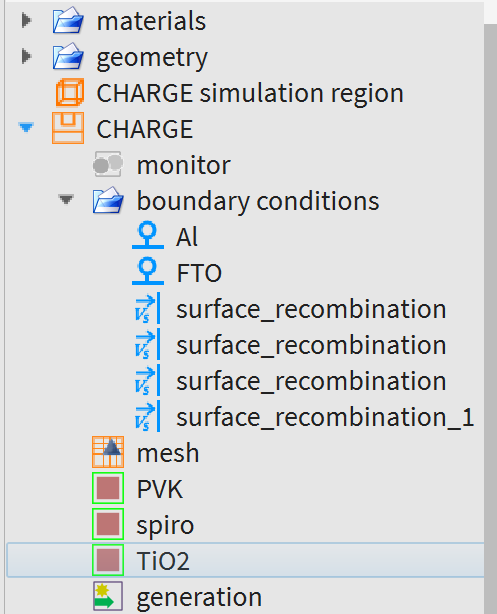Image resolution: width=497 pixels, height=614 pixels.
Task: Click the geometry folder icon
Action: click(x=68, y=56)
